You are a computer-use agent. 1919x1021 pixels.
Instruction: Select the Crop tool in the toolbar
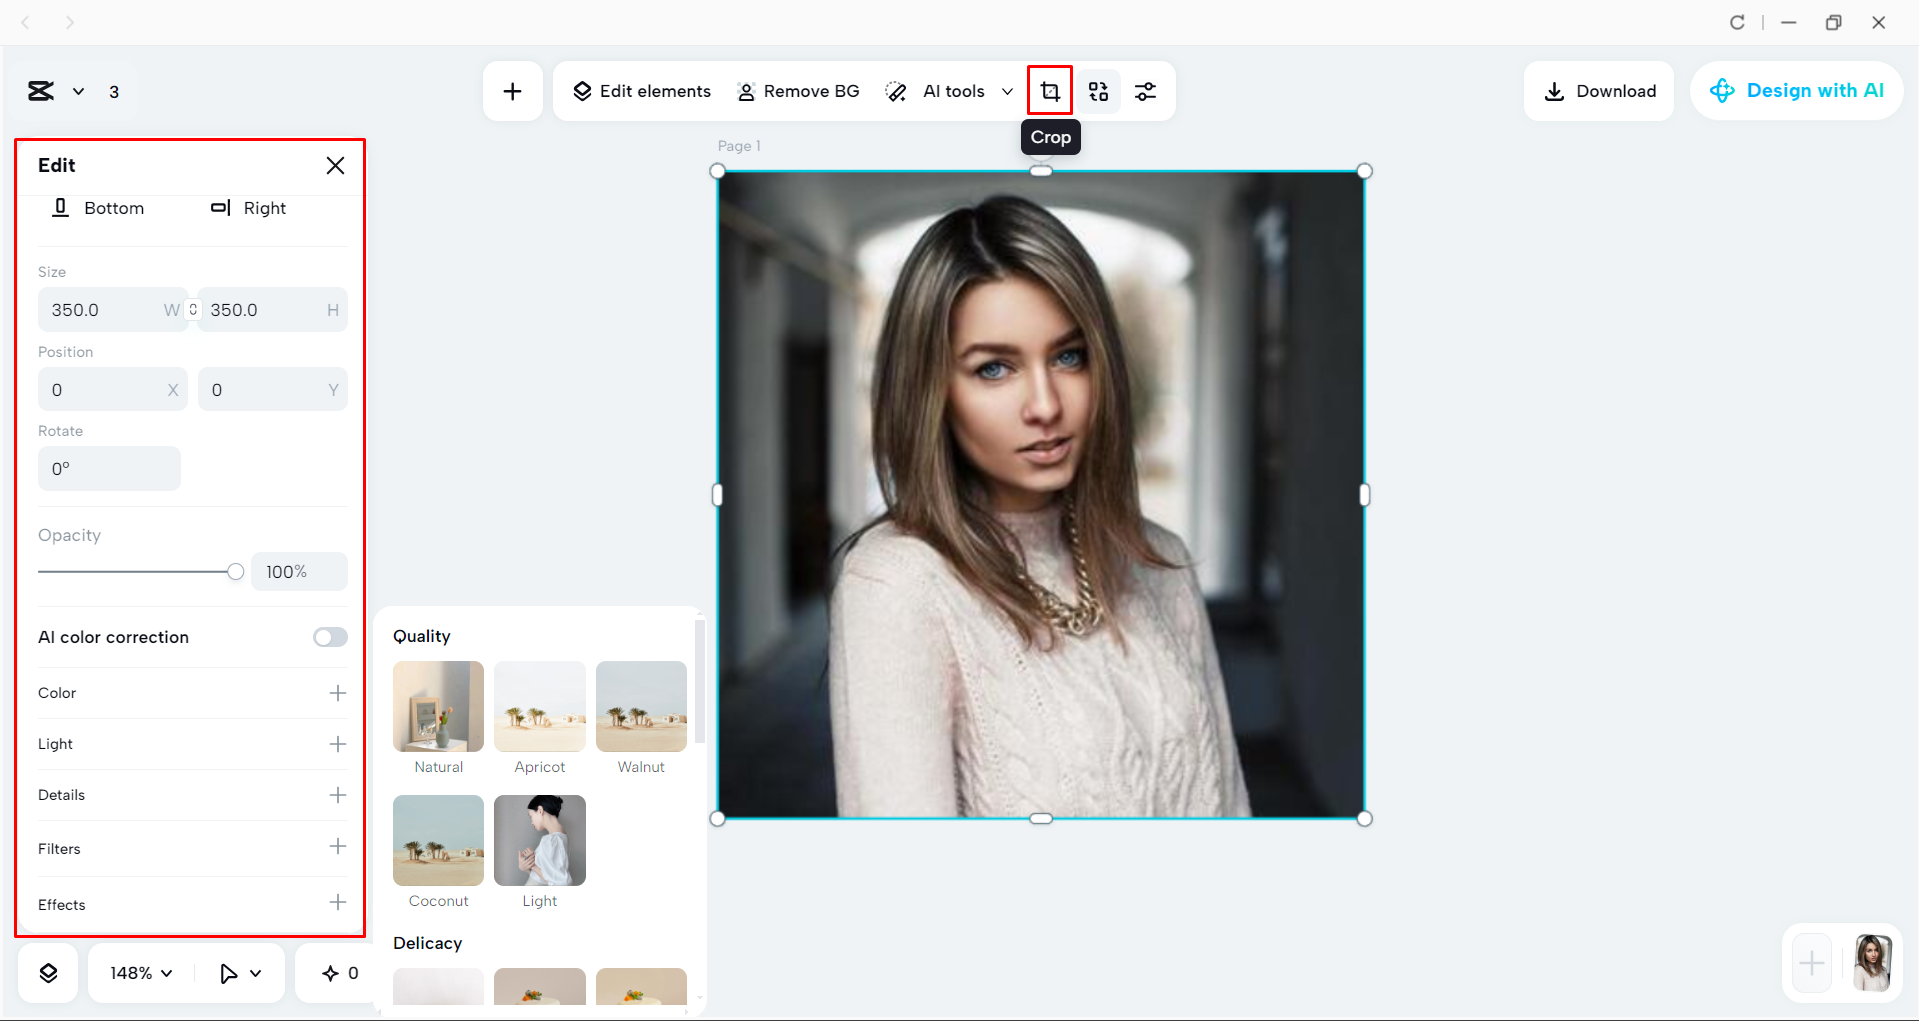coord(1049,90)
